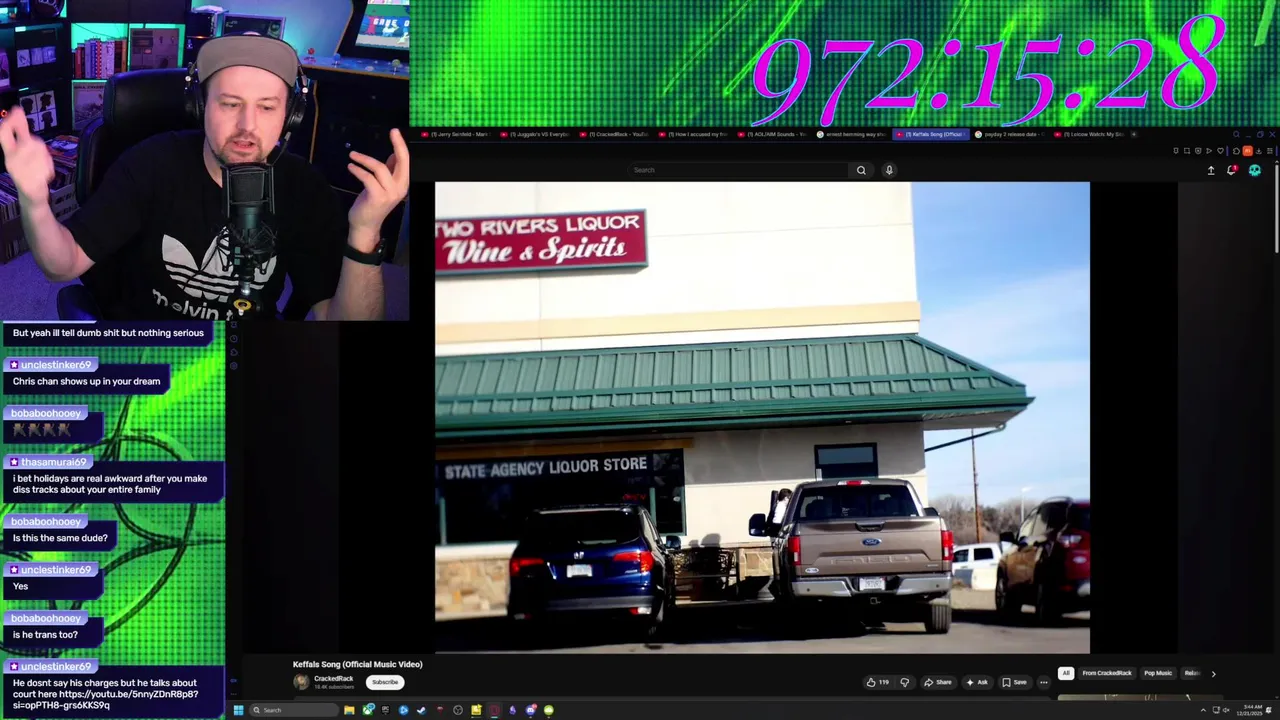Click chat message 'Is this the same dude?'
1280x720 pixels.
(x=60, y=538)
